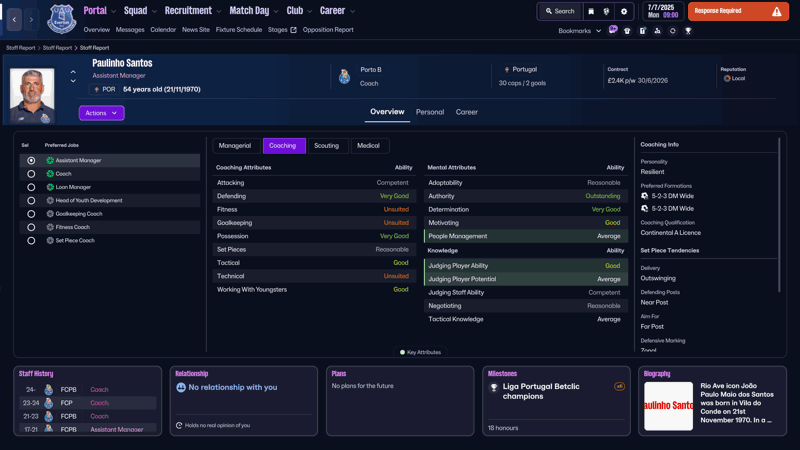Go forward with the right arrow

coord(31,19)
